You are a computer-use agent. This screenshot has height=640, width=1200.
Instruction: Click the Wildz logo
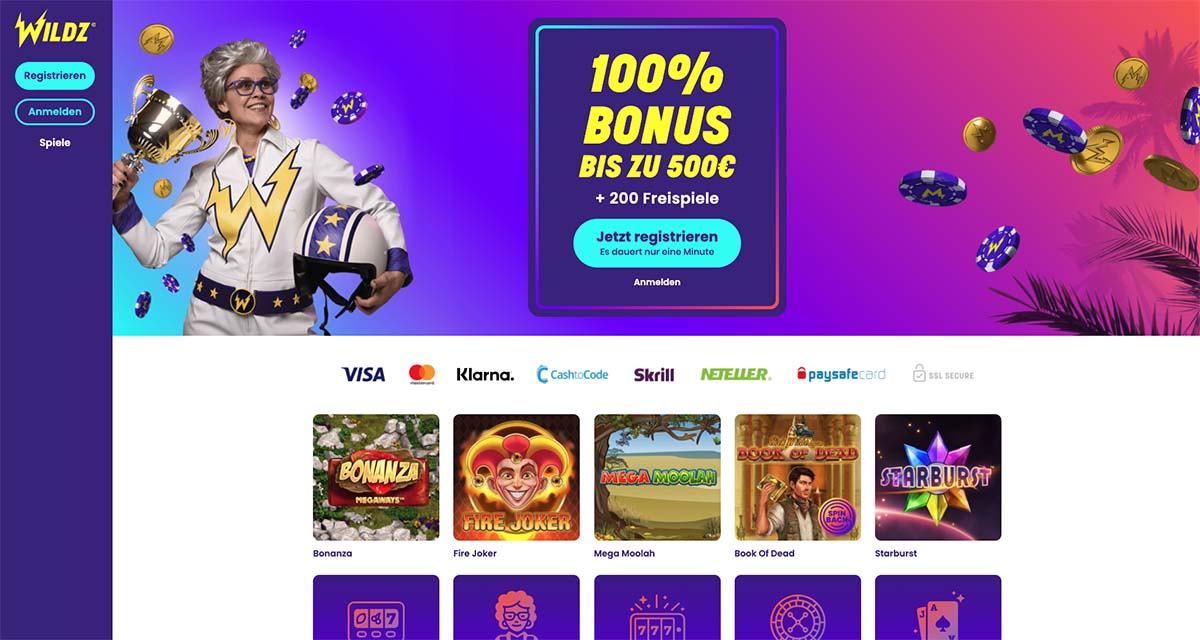pyautogui.click(x=55, y=31)
